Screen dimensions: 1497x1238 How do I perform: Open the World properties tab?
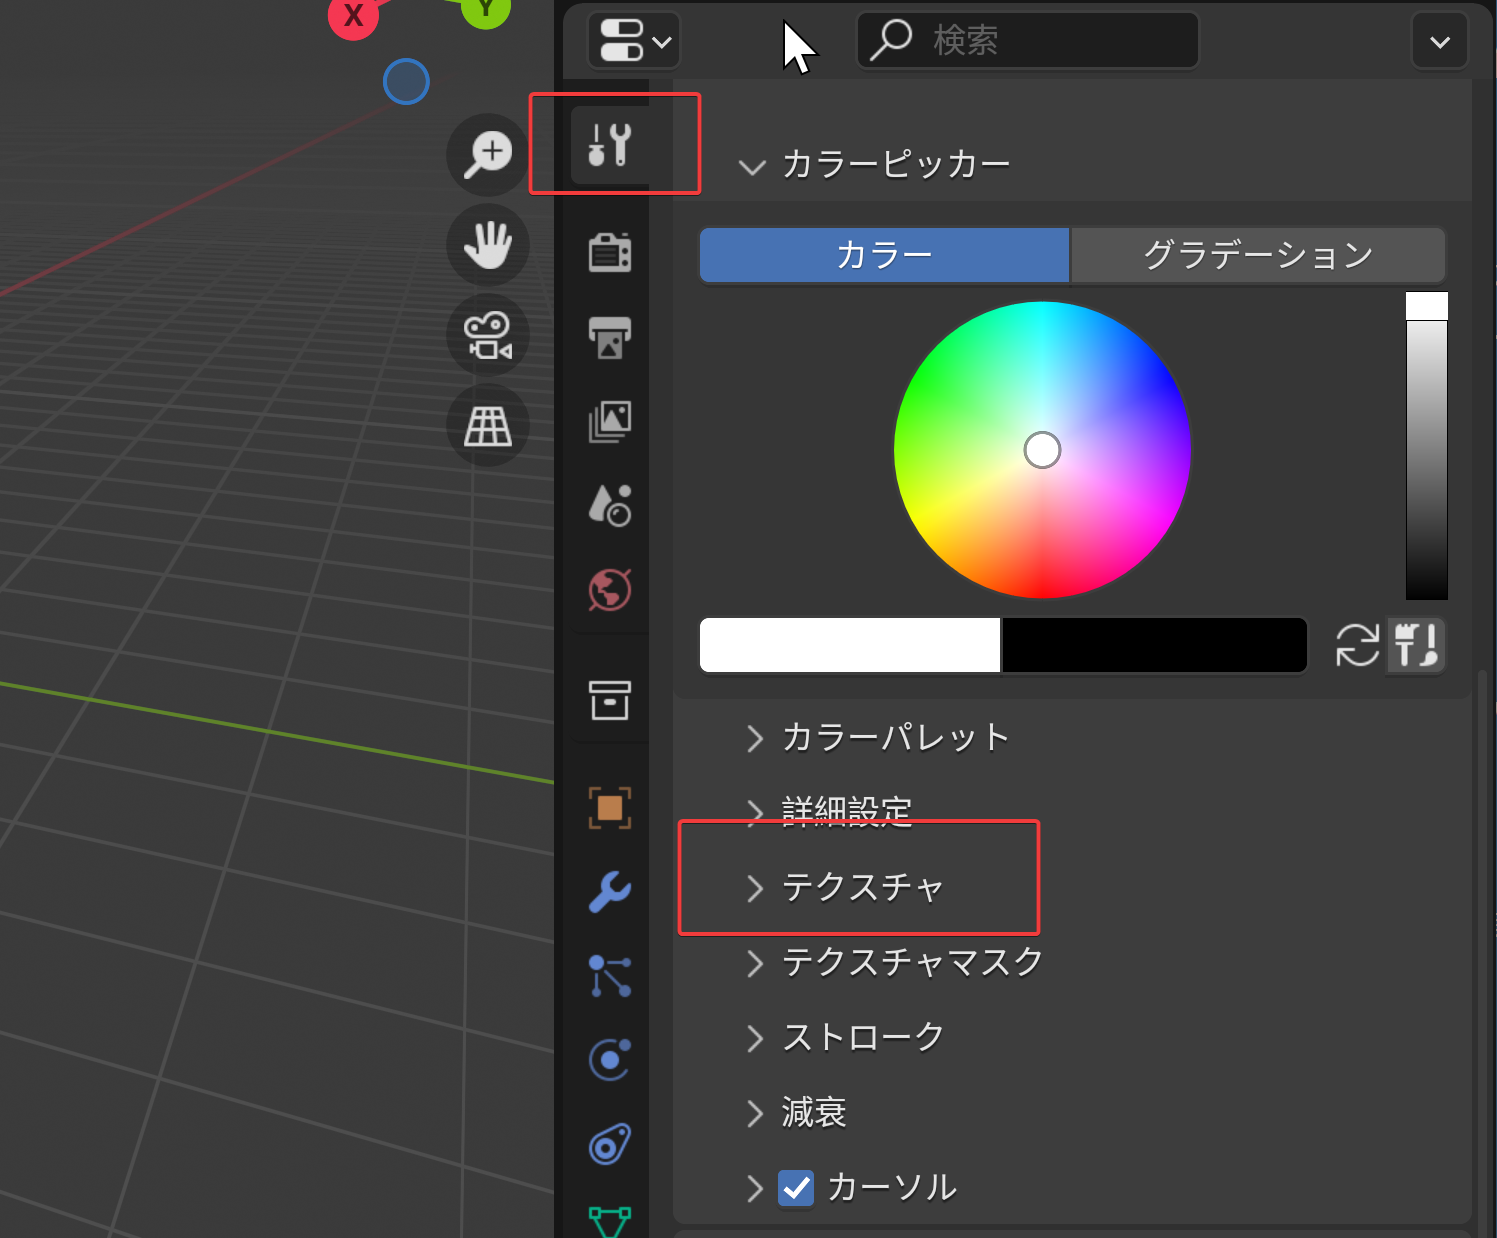[610, 590]
